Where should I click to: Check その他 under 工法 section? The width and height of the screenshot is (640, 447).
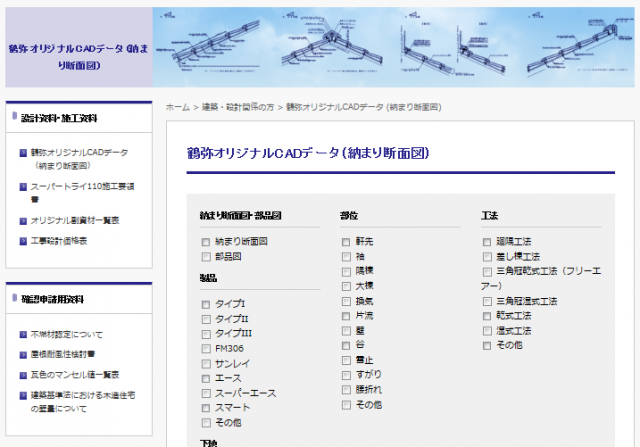(x=487, y=346)
